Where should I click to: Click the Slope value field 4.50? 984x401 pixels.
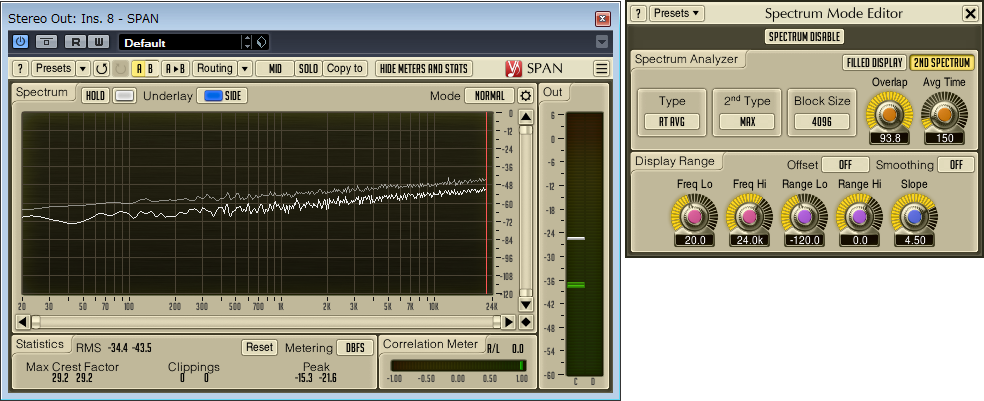pos(914,240)
